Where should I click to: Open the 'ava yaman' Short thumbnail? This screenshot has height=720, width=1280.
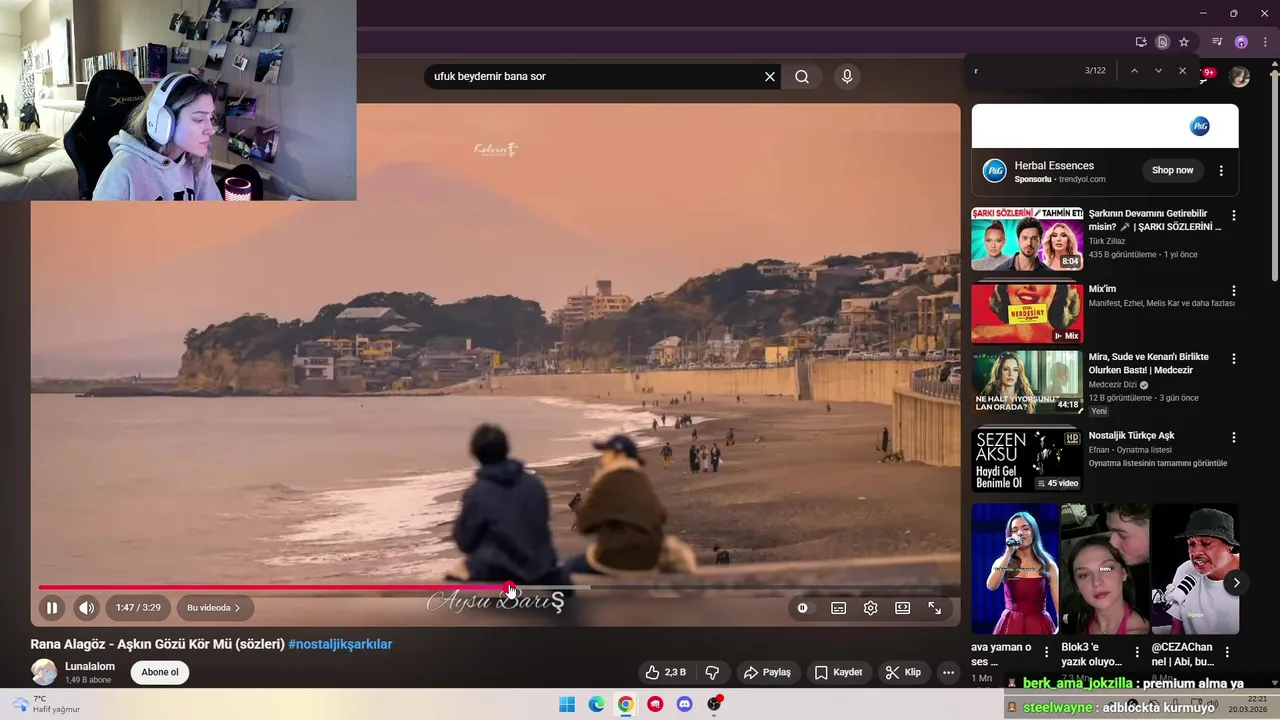[x=1015, y=568]
